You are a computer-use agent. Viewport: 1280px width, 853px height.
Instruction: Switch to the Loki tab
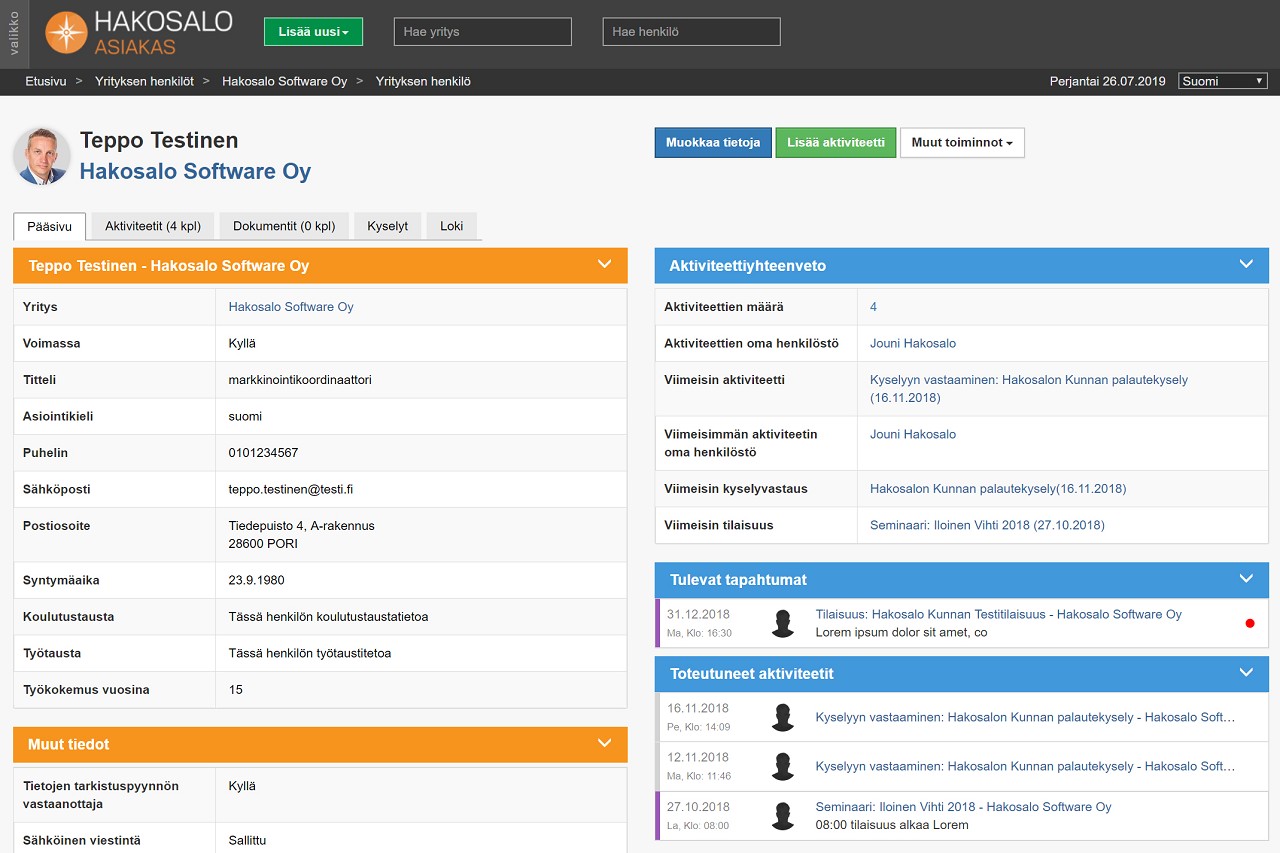coord(452,226)
